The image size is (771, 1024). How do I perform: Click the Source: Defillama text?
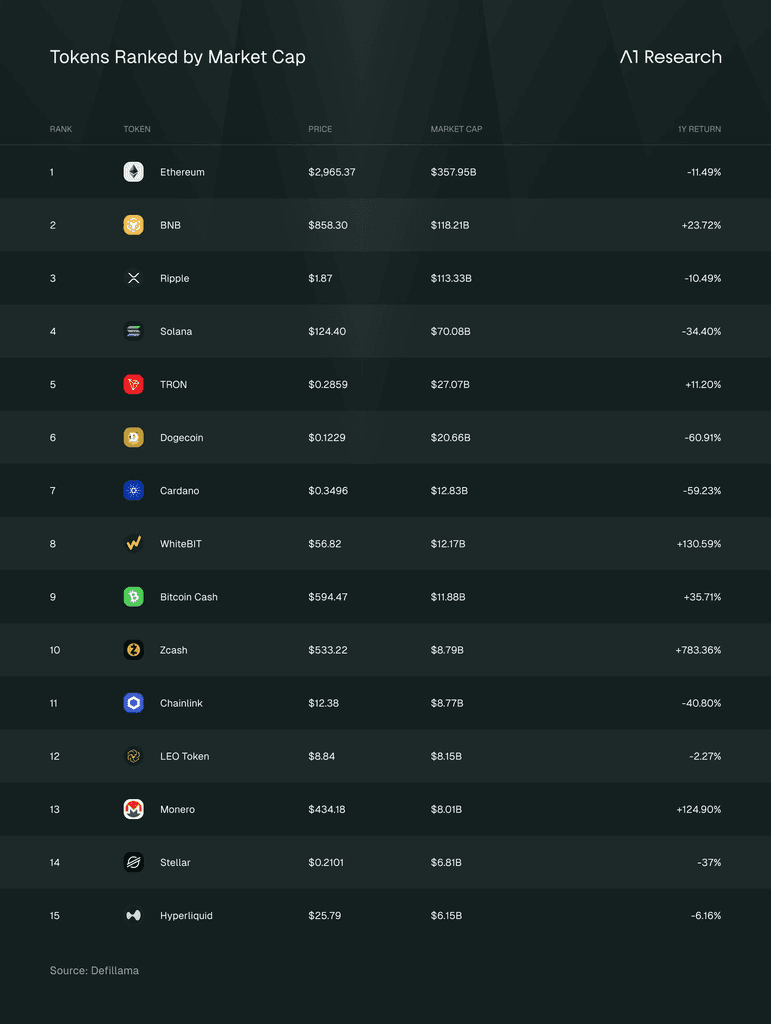[94, 970]
